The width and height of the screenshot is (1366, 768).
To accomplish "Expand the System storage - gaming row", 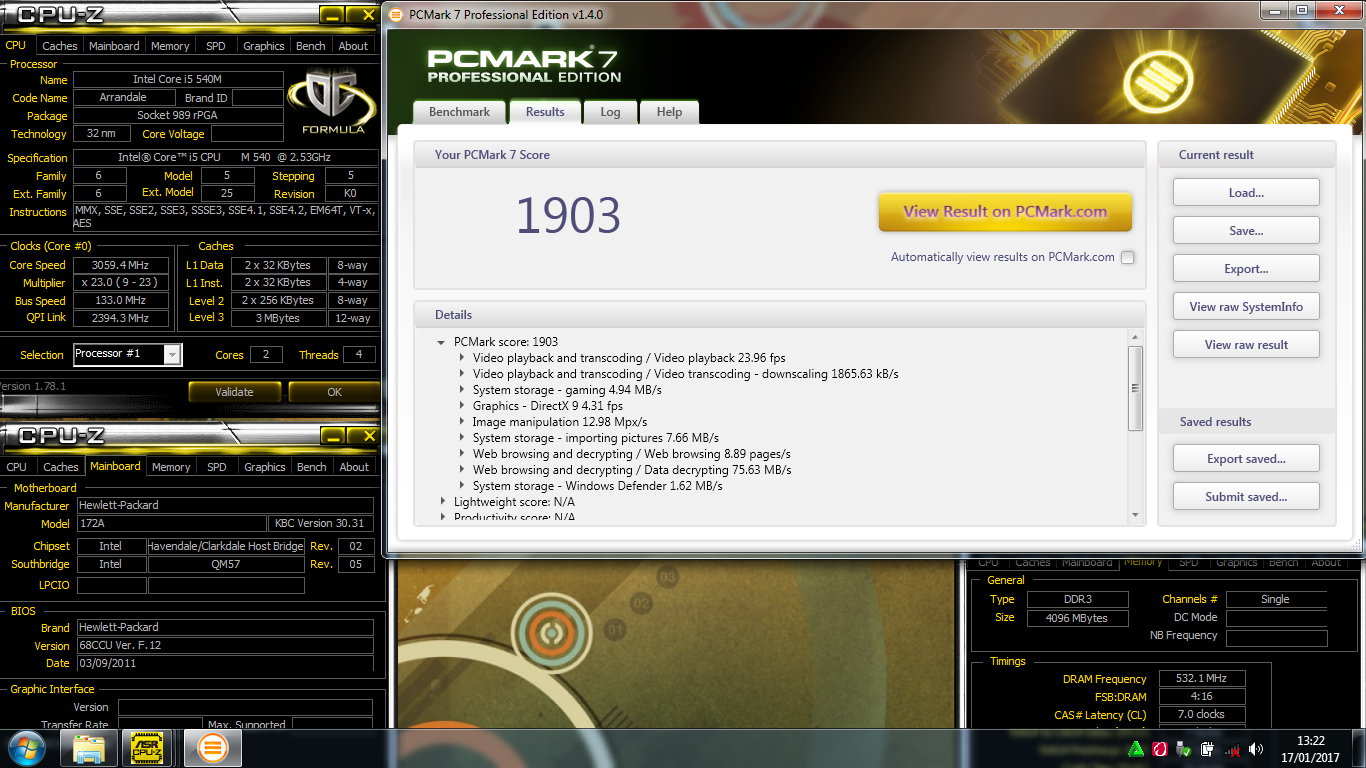I will 461,390.
